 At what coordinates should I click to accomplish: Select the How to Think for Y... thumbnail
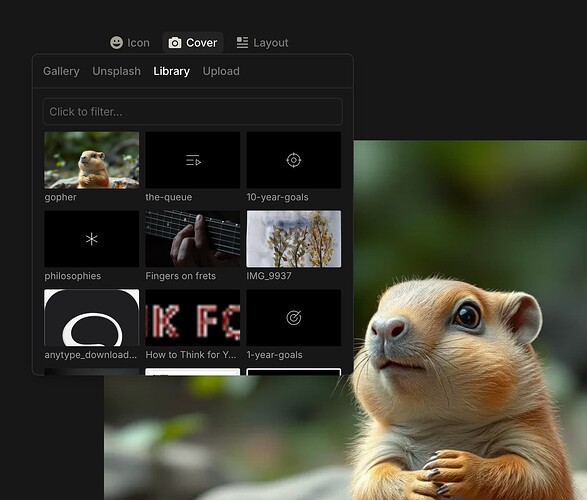click(193, 317)
